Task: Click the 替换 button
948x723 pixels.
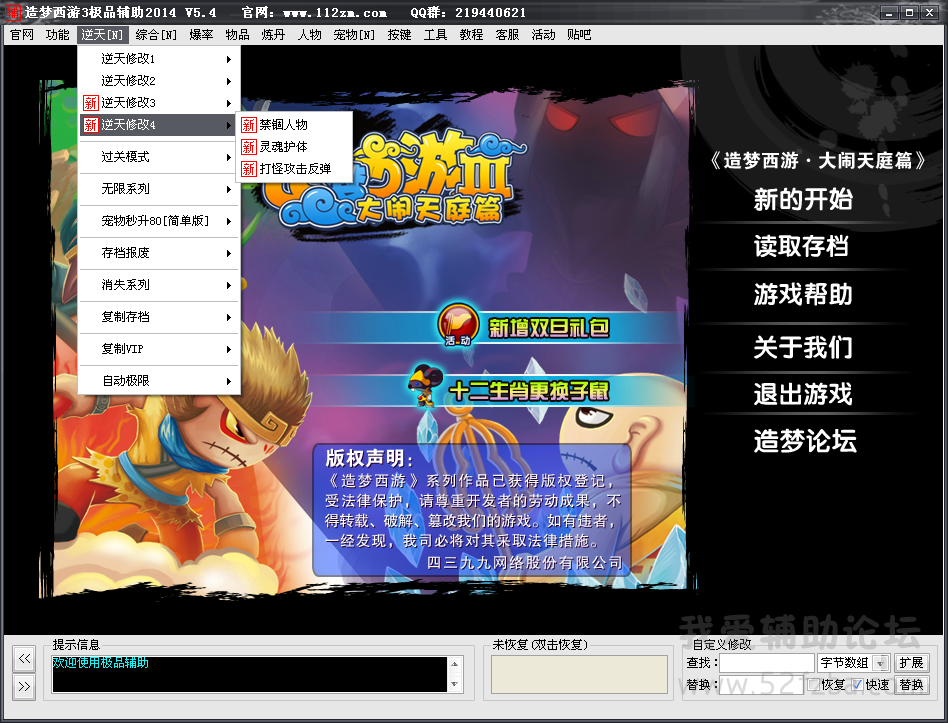Action: tap(911, 685)
